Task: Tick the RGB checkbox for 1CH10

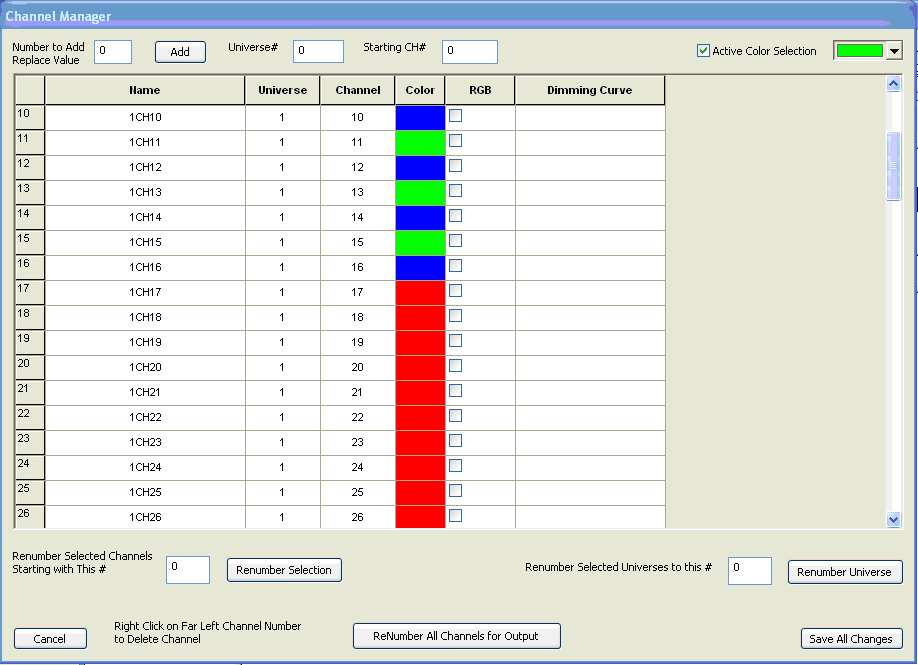Action: (455, 116)
